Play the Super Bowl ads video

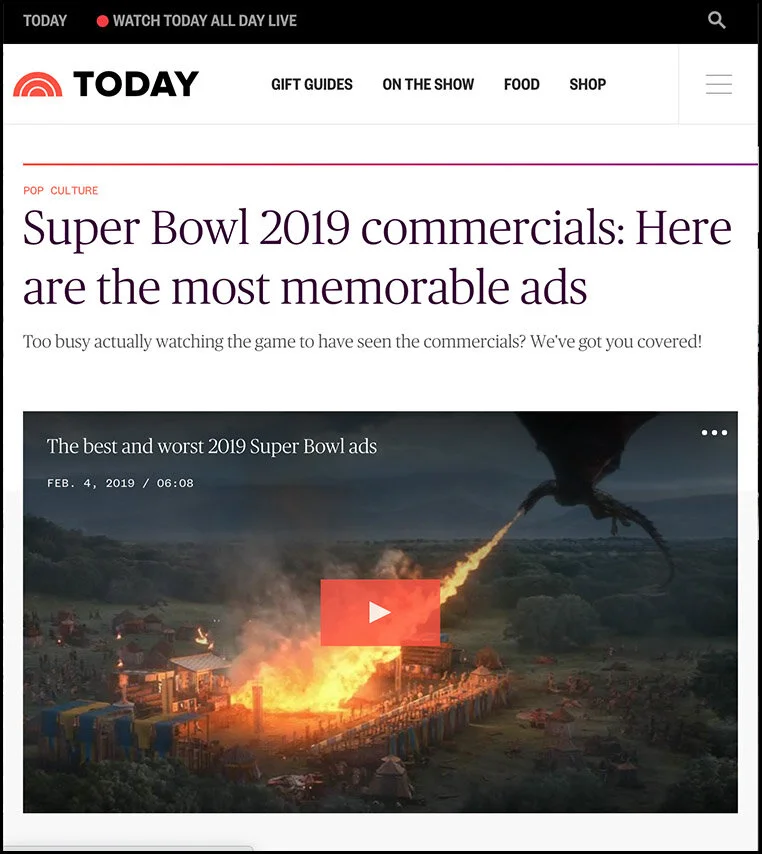(x=380, y=612)
